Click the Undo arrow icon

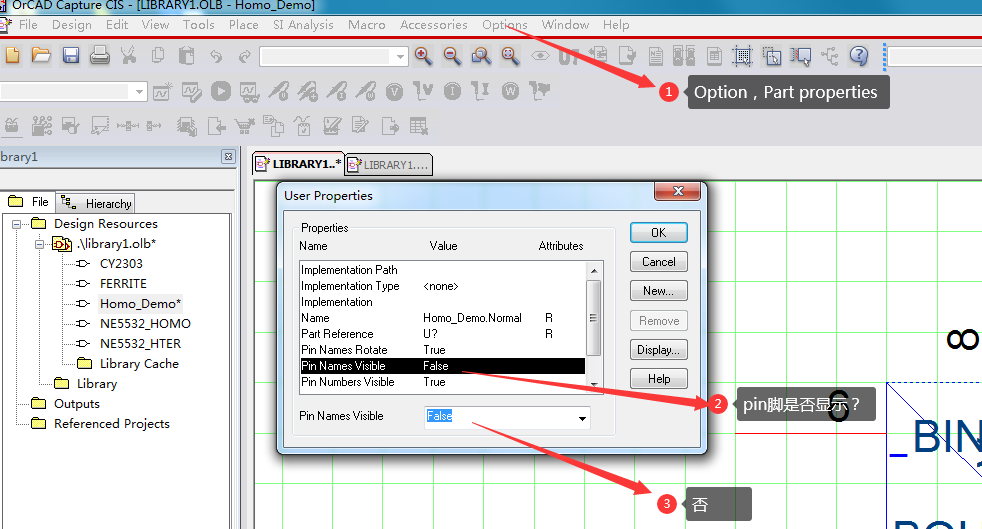216,56
